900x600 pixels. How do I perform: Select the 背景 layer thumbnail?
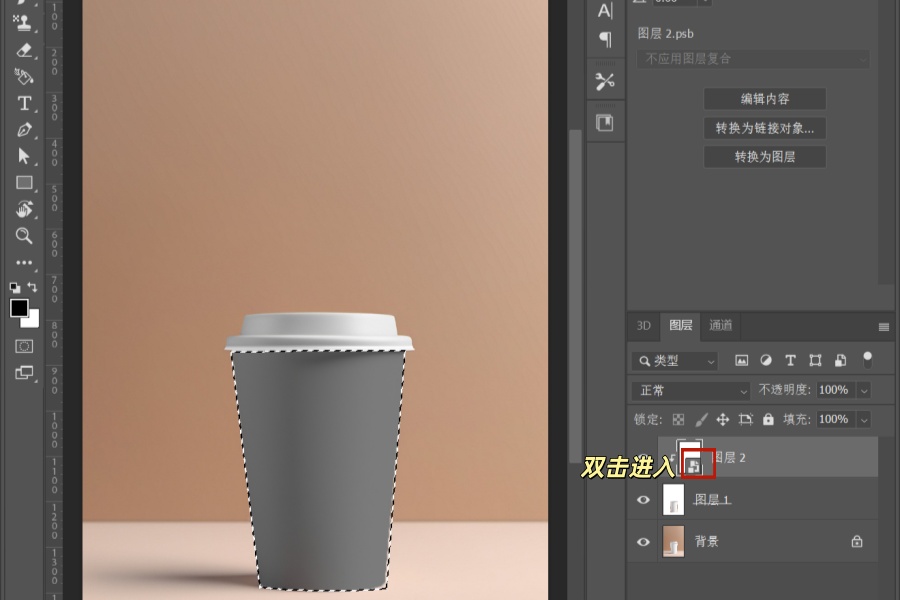pyautogui.click(x=673, y=541)
